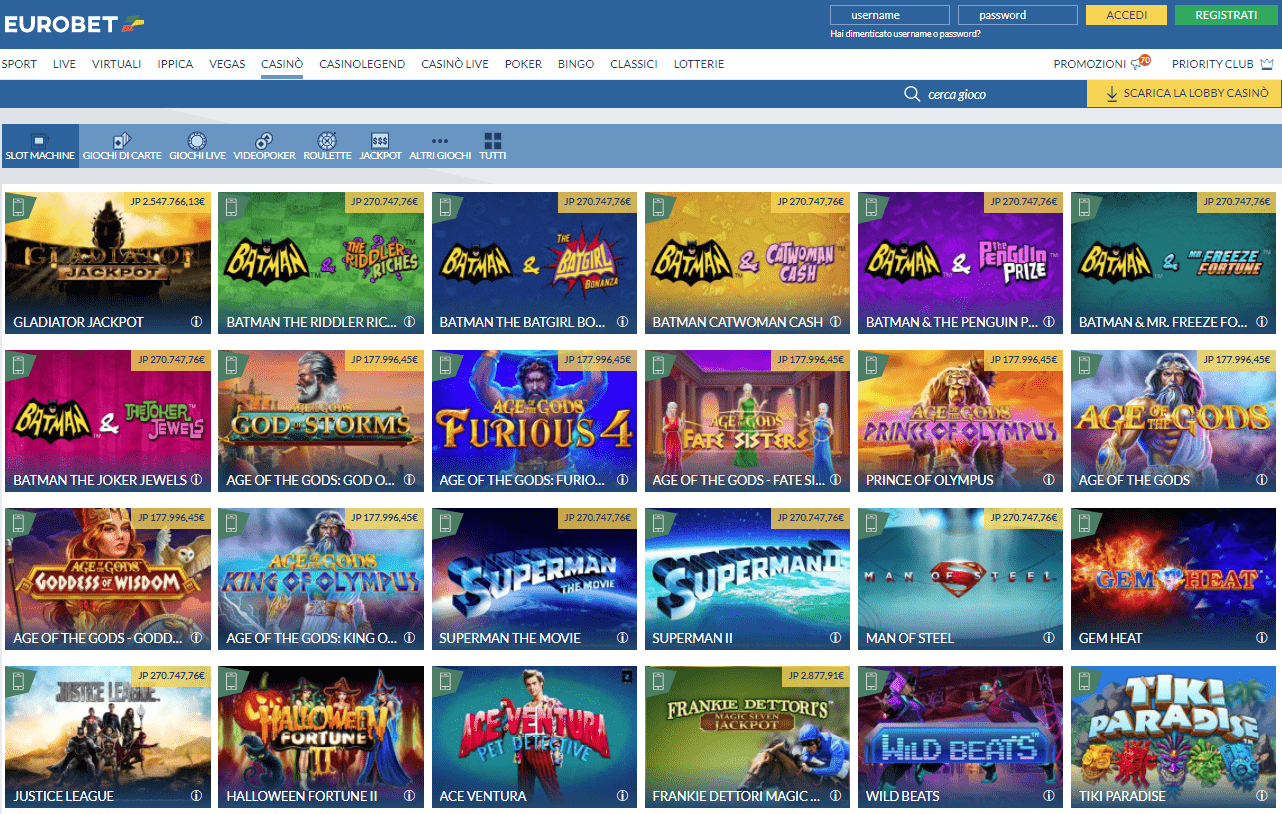The height and width of the screenshot is (814, 1282).
Task: Launch Age of the Gods God of Storms
Action: pos(321,421)
